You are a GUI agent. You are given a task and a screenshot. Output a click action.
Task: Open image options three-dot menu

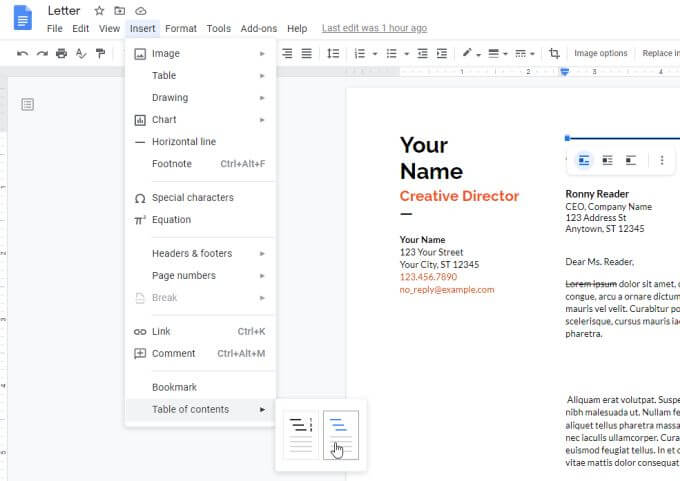pos(661,160)
